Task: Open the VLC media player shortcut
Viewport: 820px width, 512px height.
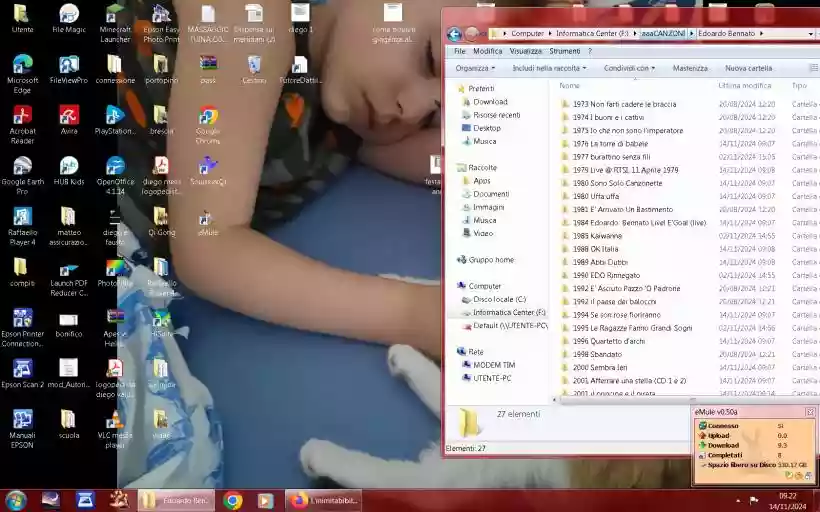Action: (115, 421)
